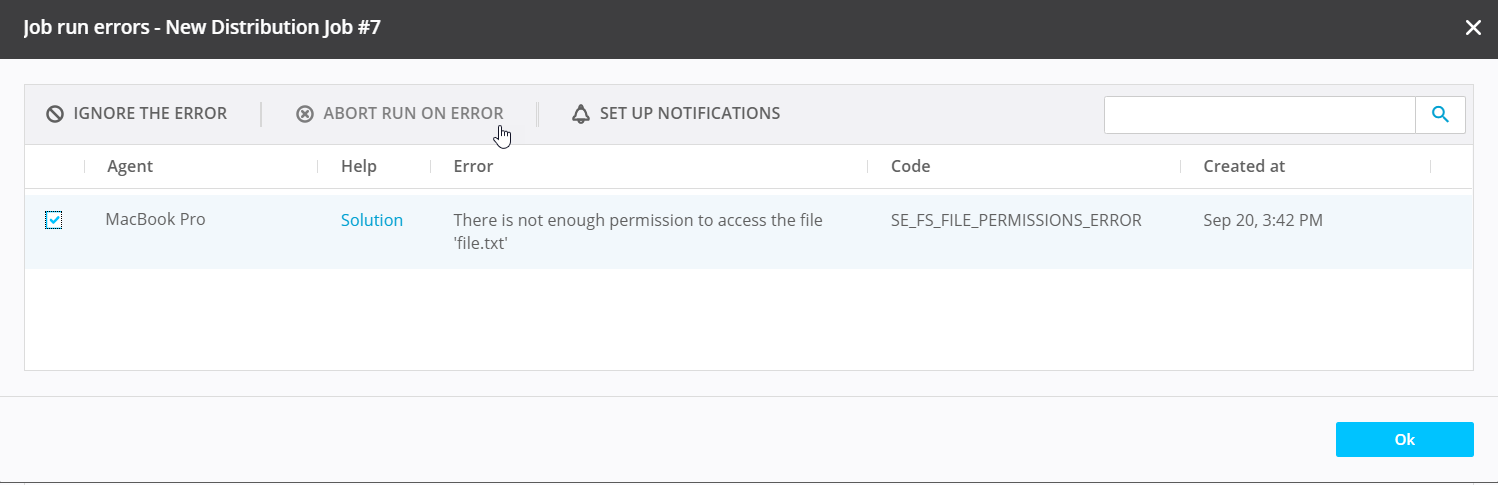Click the Abort Run on Error X-circle icon
The width and height of the screenshot is (1498, 485).
[x=305, y=114]
